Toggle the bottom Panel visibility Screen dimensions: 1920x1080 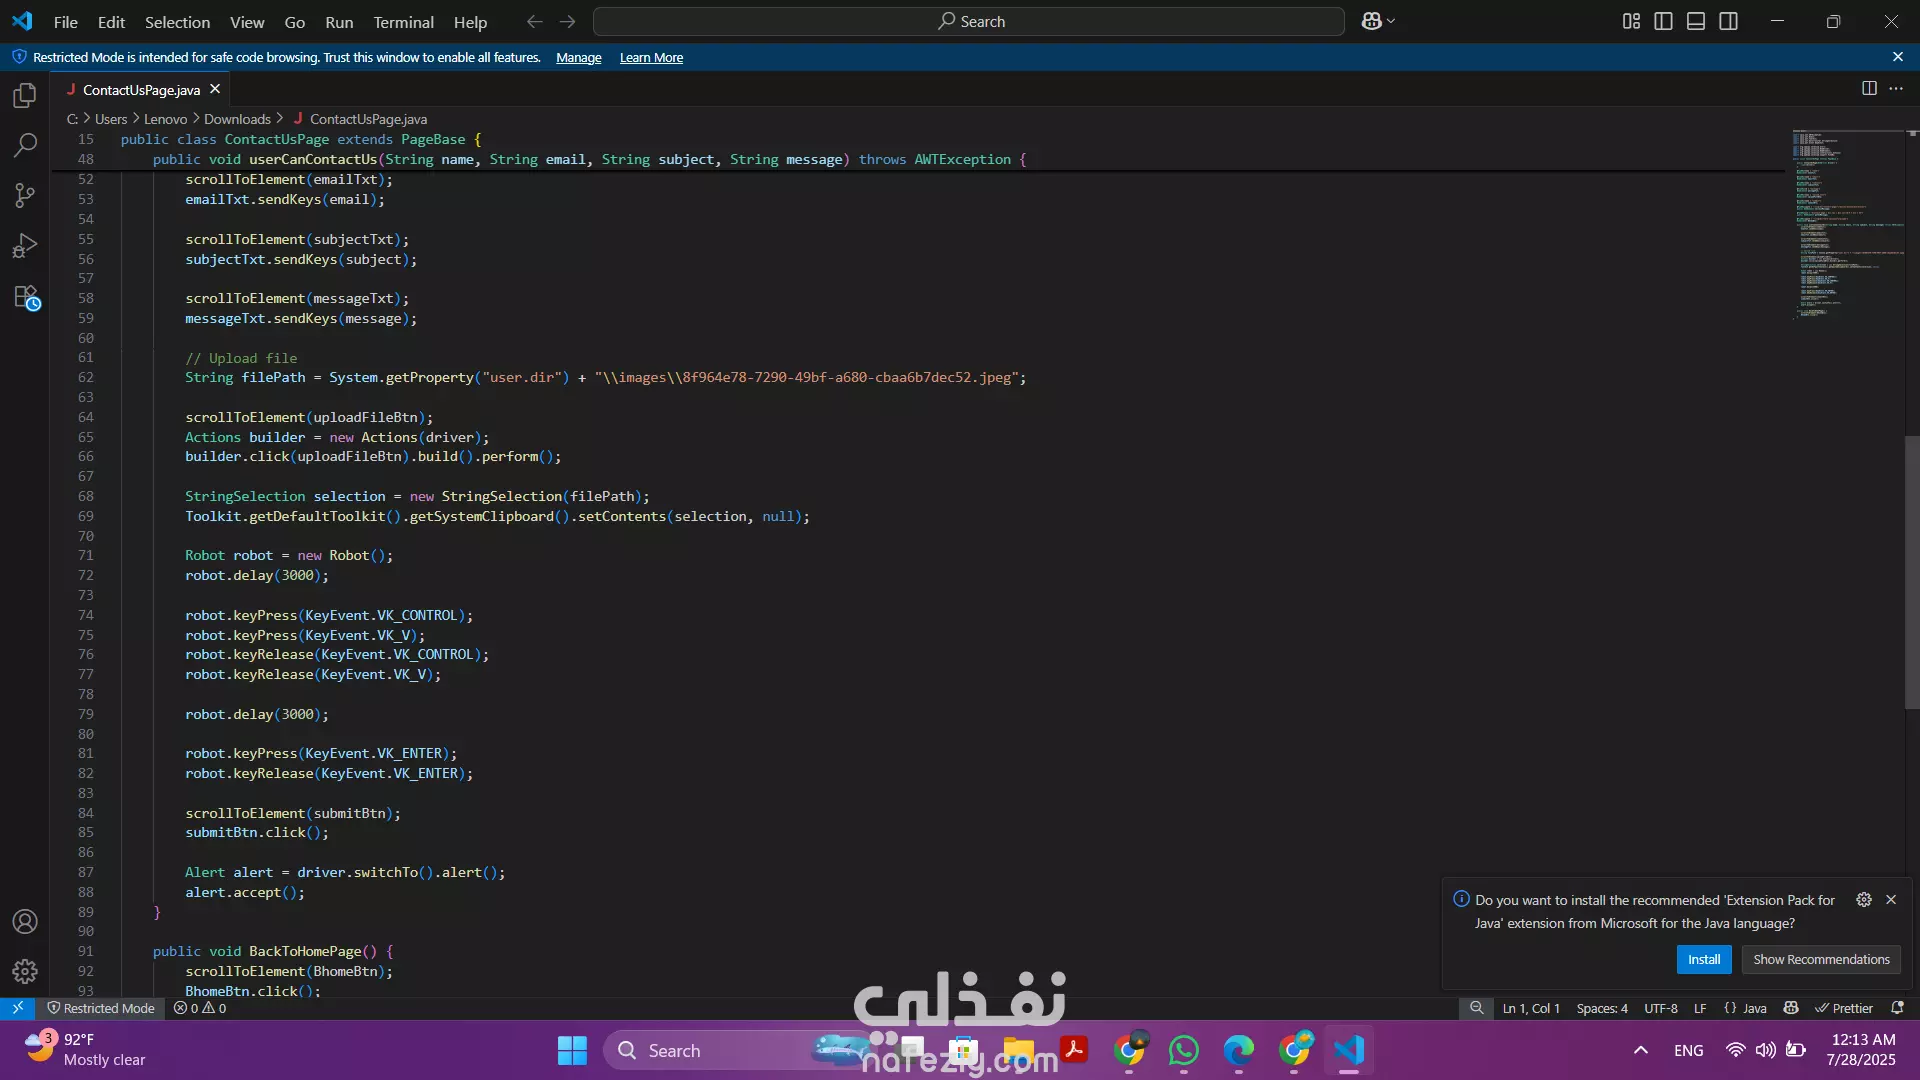pos(1696,21)
